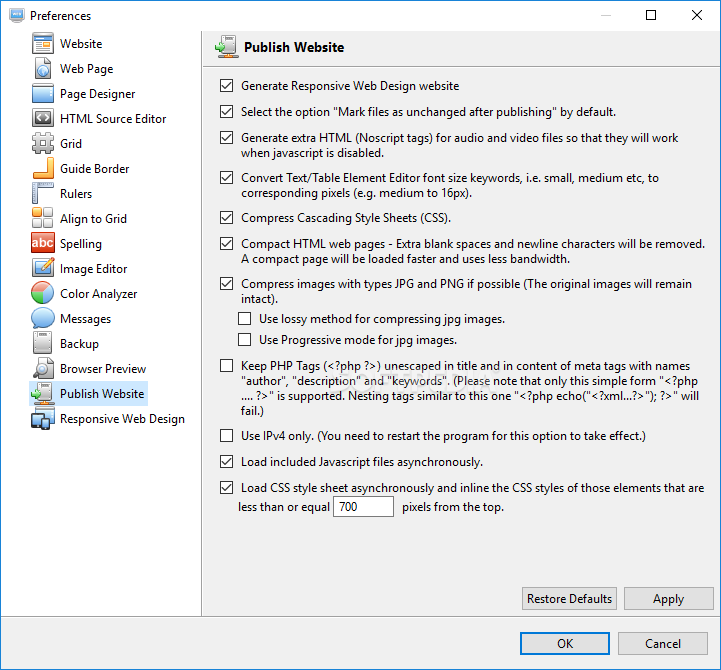Screen dimensions: 721x670
Task: Toggle Load included Javascript files asynchronously
Action: pos(226,462)
